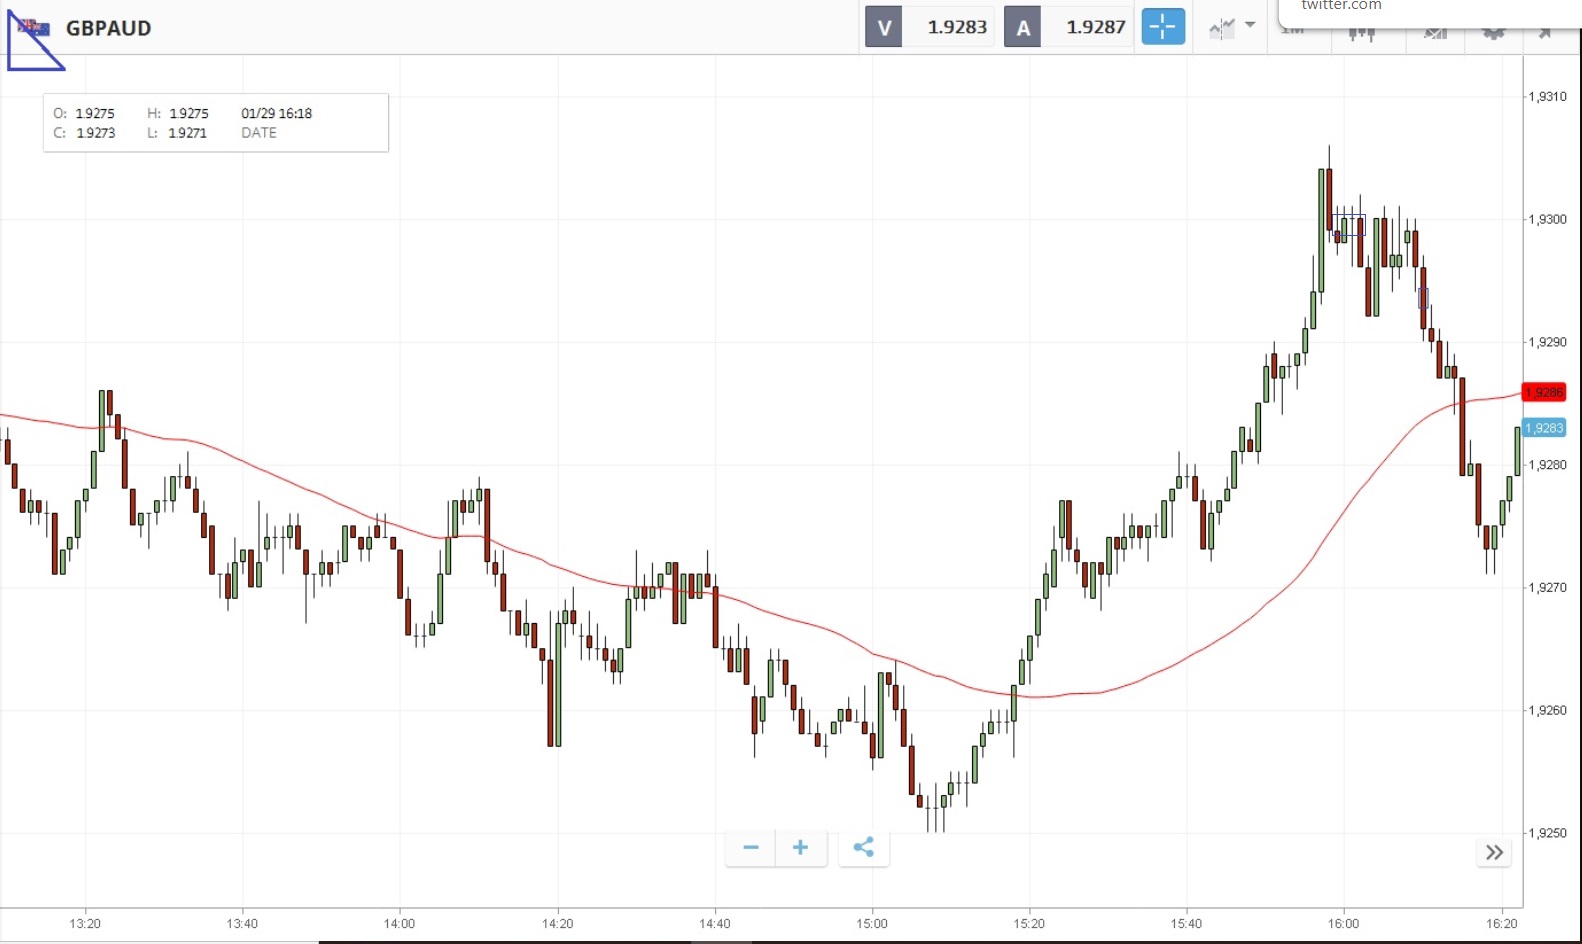
Task: Click the 1,9270 price axis label
Action: [1547, 588]
